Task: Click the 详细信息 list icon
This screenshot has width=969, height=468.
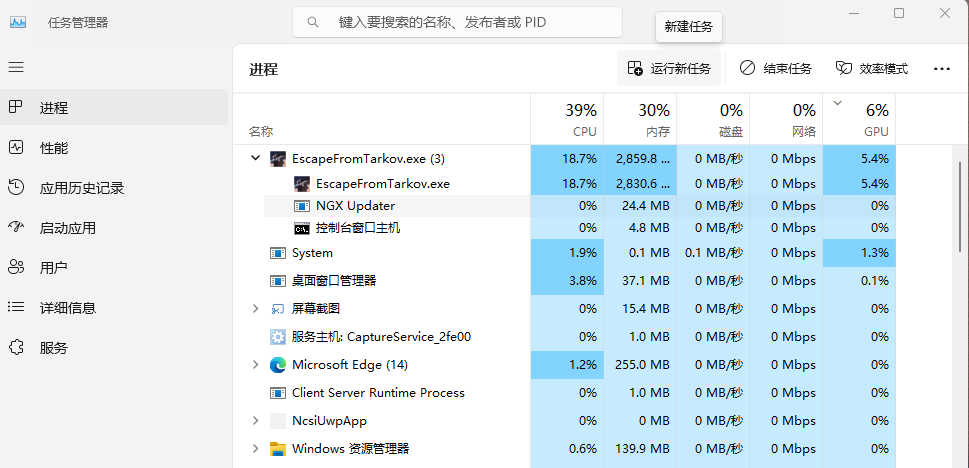Action: (16, 307)
